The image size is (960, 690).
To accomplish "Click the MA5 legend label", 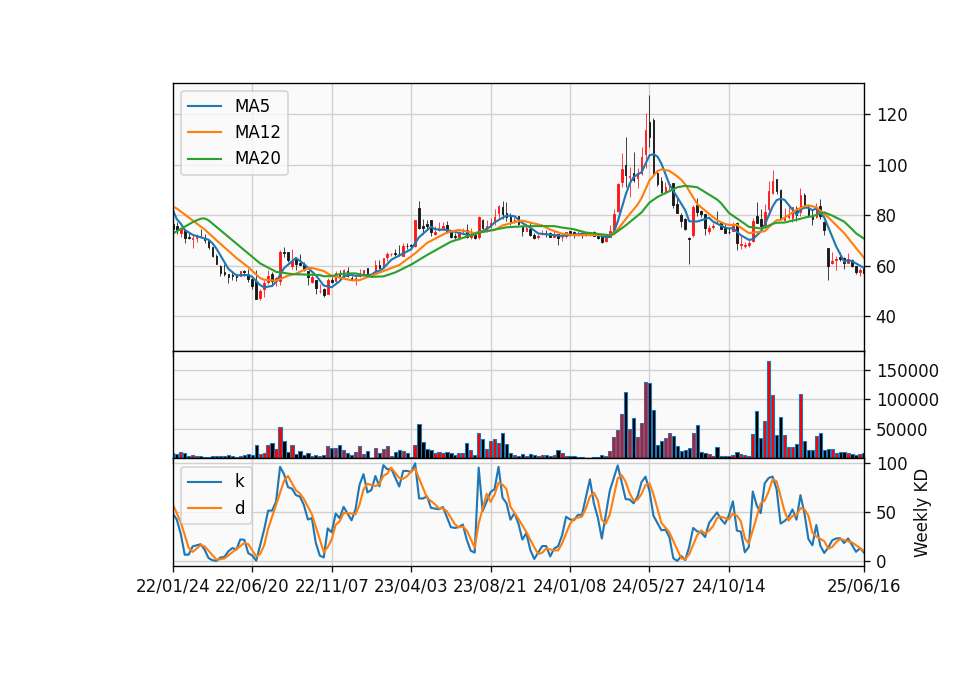I will 252,106.
